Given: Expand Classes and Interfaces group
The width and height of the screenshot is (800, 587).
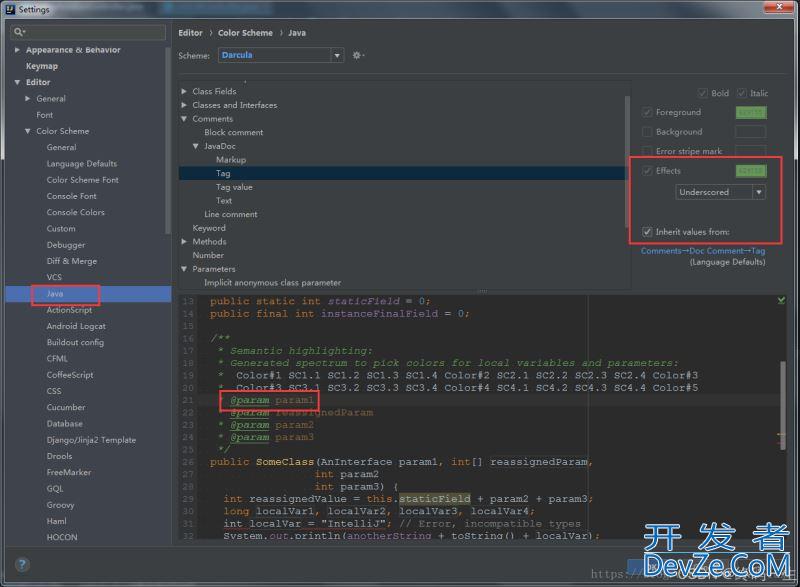Looking at the screenshot, I should point(184,105).
